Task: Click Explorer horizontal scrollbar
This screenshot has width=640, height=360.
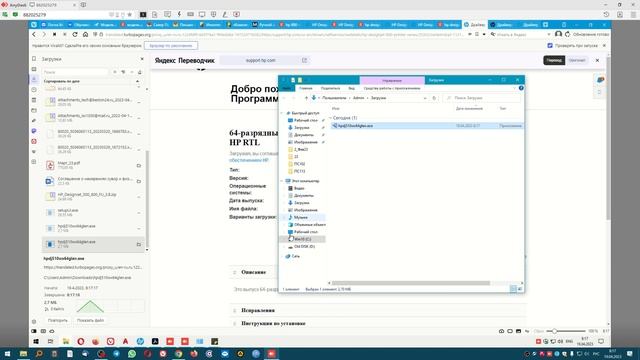Action: 410,283
